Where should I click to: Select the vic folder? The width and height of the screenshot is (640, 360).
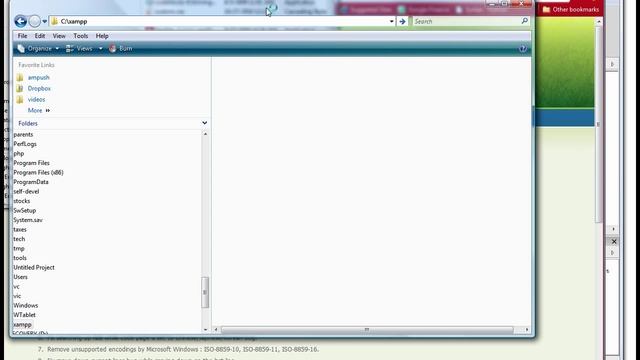[17, 296]
